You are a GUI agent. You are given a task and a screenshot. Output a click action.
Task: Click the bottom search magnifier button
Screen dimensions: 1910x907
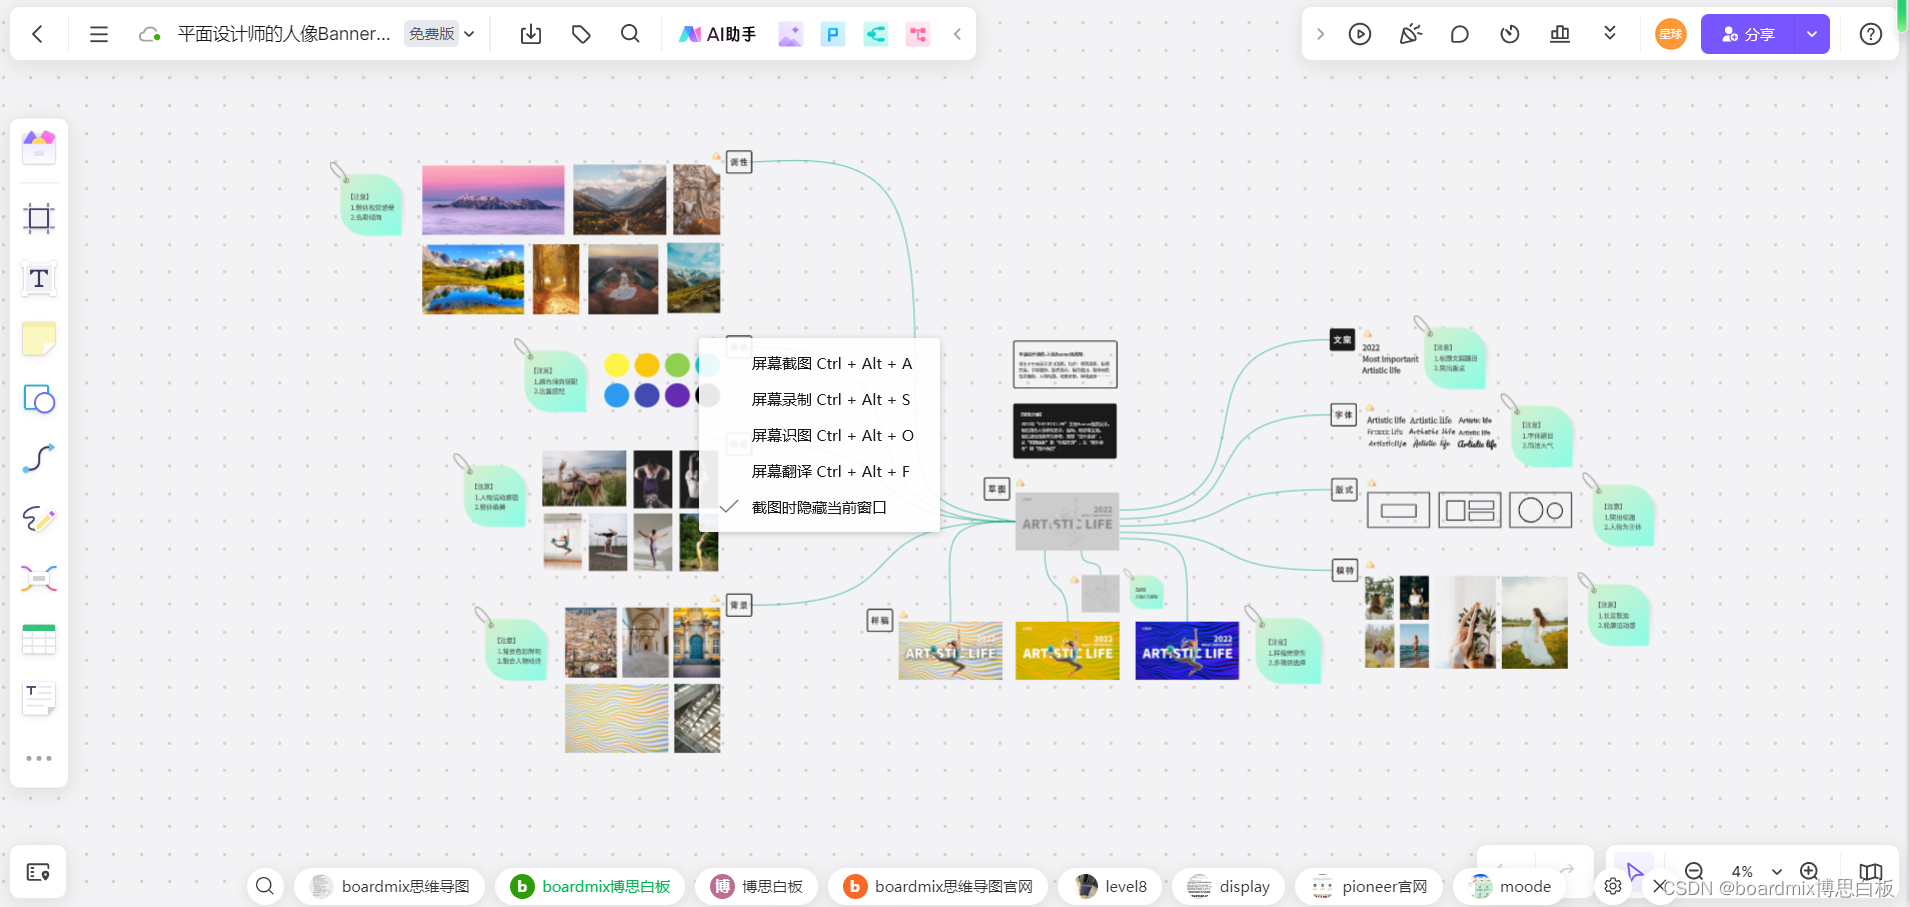(264, 886)
